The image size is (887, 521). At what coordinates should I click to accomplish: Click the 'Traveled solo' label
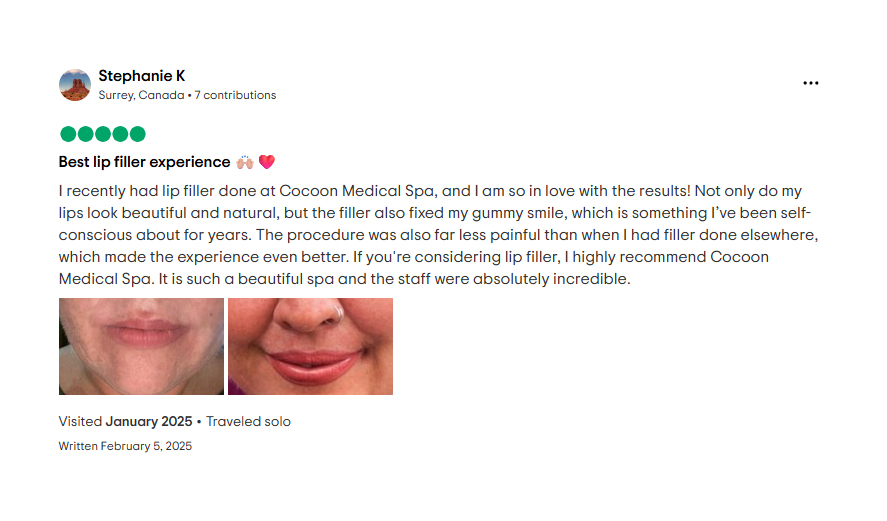tap(248, 421)
